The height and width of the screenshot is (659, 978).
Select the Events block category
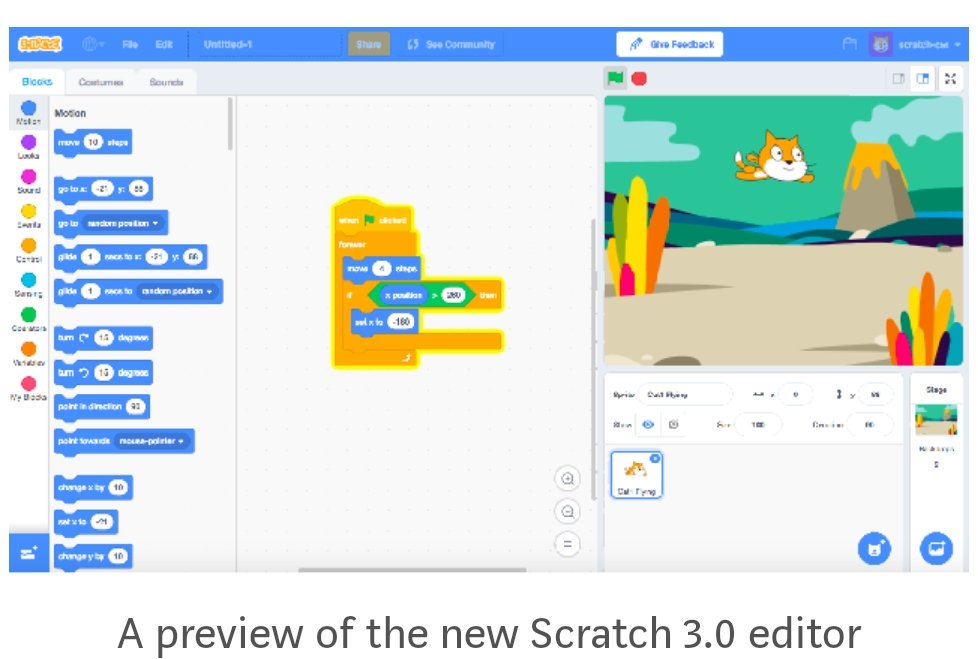[x=28, y=216]
